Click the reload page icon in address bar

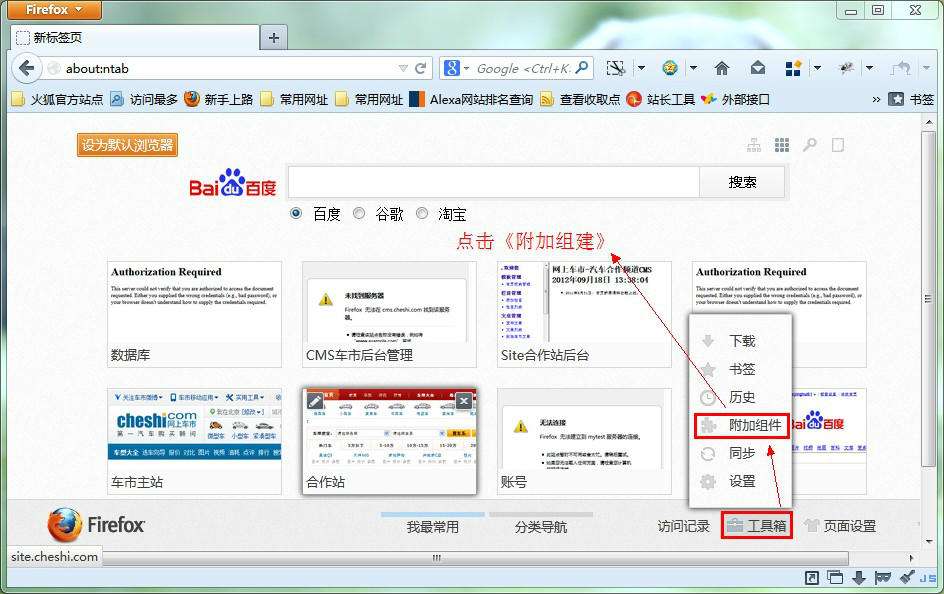point(421,69)
